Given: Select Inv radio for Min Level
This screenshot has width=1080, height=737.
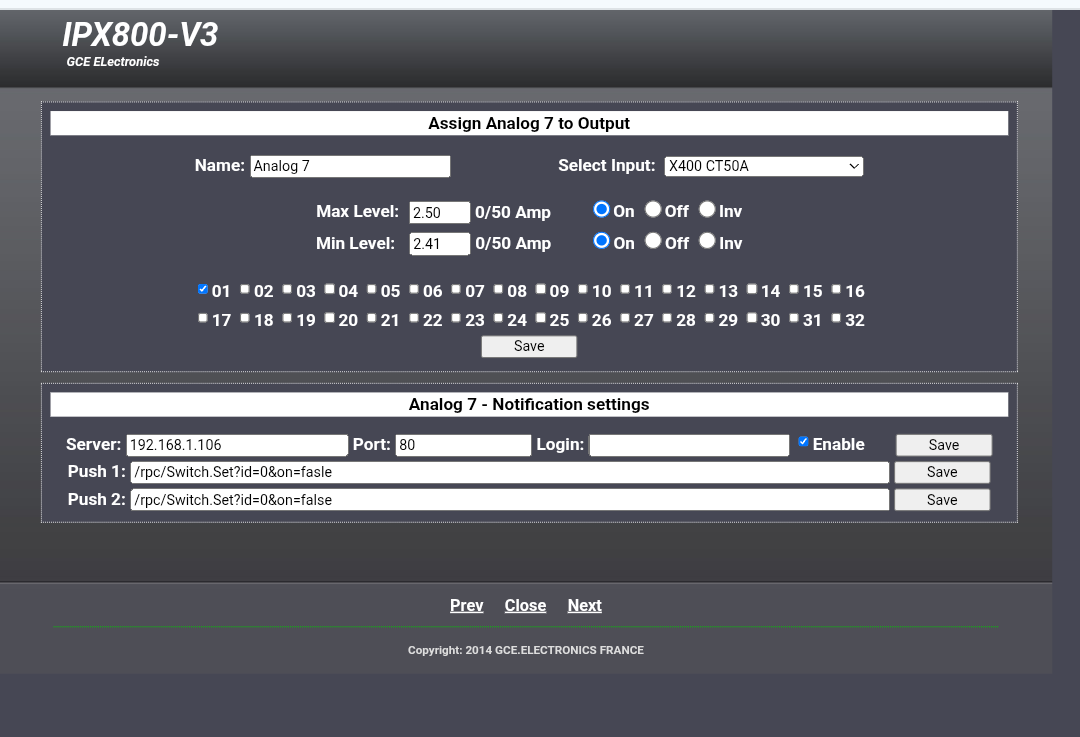Looking at the screenshot, I should (x=707, y=240).
